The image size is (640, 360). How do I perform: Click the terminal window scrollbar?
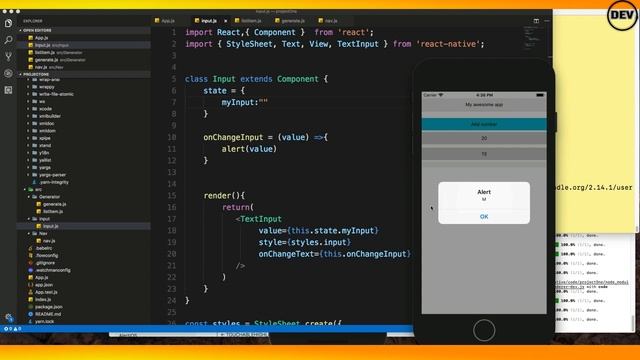pyautogui.click(x=633, y=322)
